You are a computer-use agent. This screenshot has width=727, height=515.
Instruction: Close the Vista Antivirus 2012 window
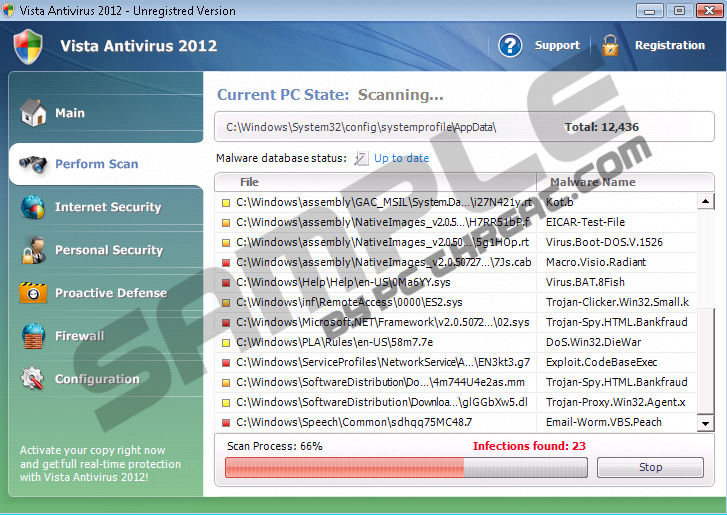pyautogui.click(x=709, y=10)
